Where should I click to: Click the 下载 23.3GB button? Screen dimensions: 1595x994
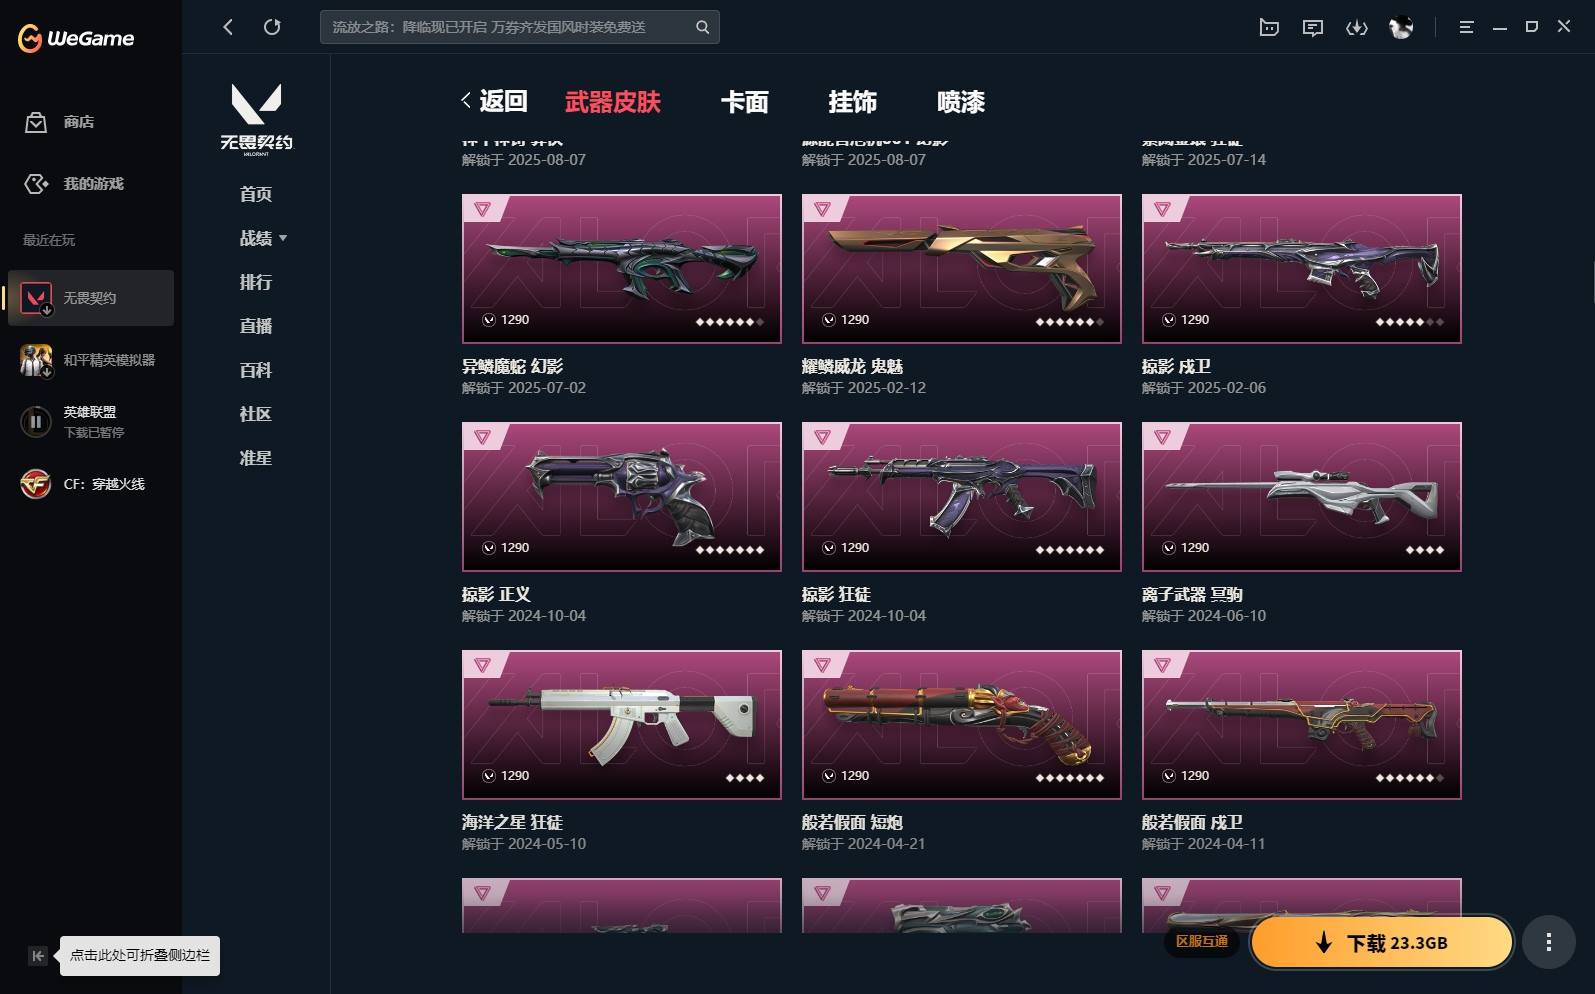click(1382, 942)
